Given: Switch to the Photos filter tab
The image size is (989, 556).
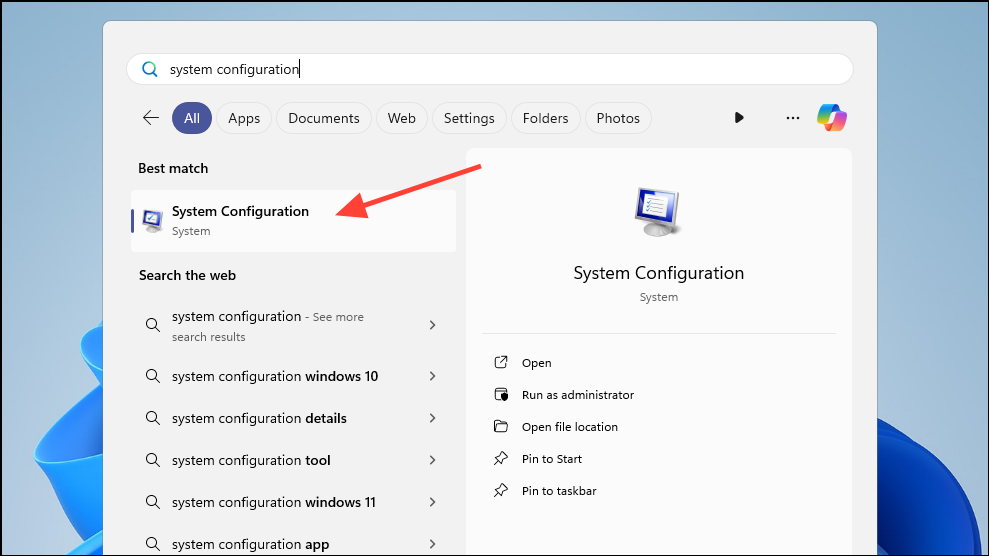Looking at the screenshot, I should click(618, 118).
